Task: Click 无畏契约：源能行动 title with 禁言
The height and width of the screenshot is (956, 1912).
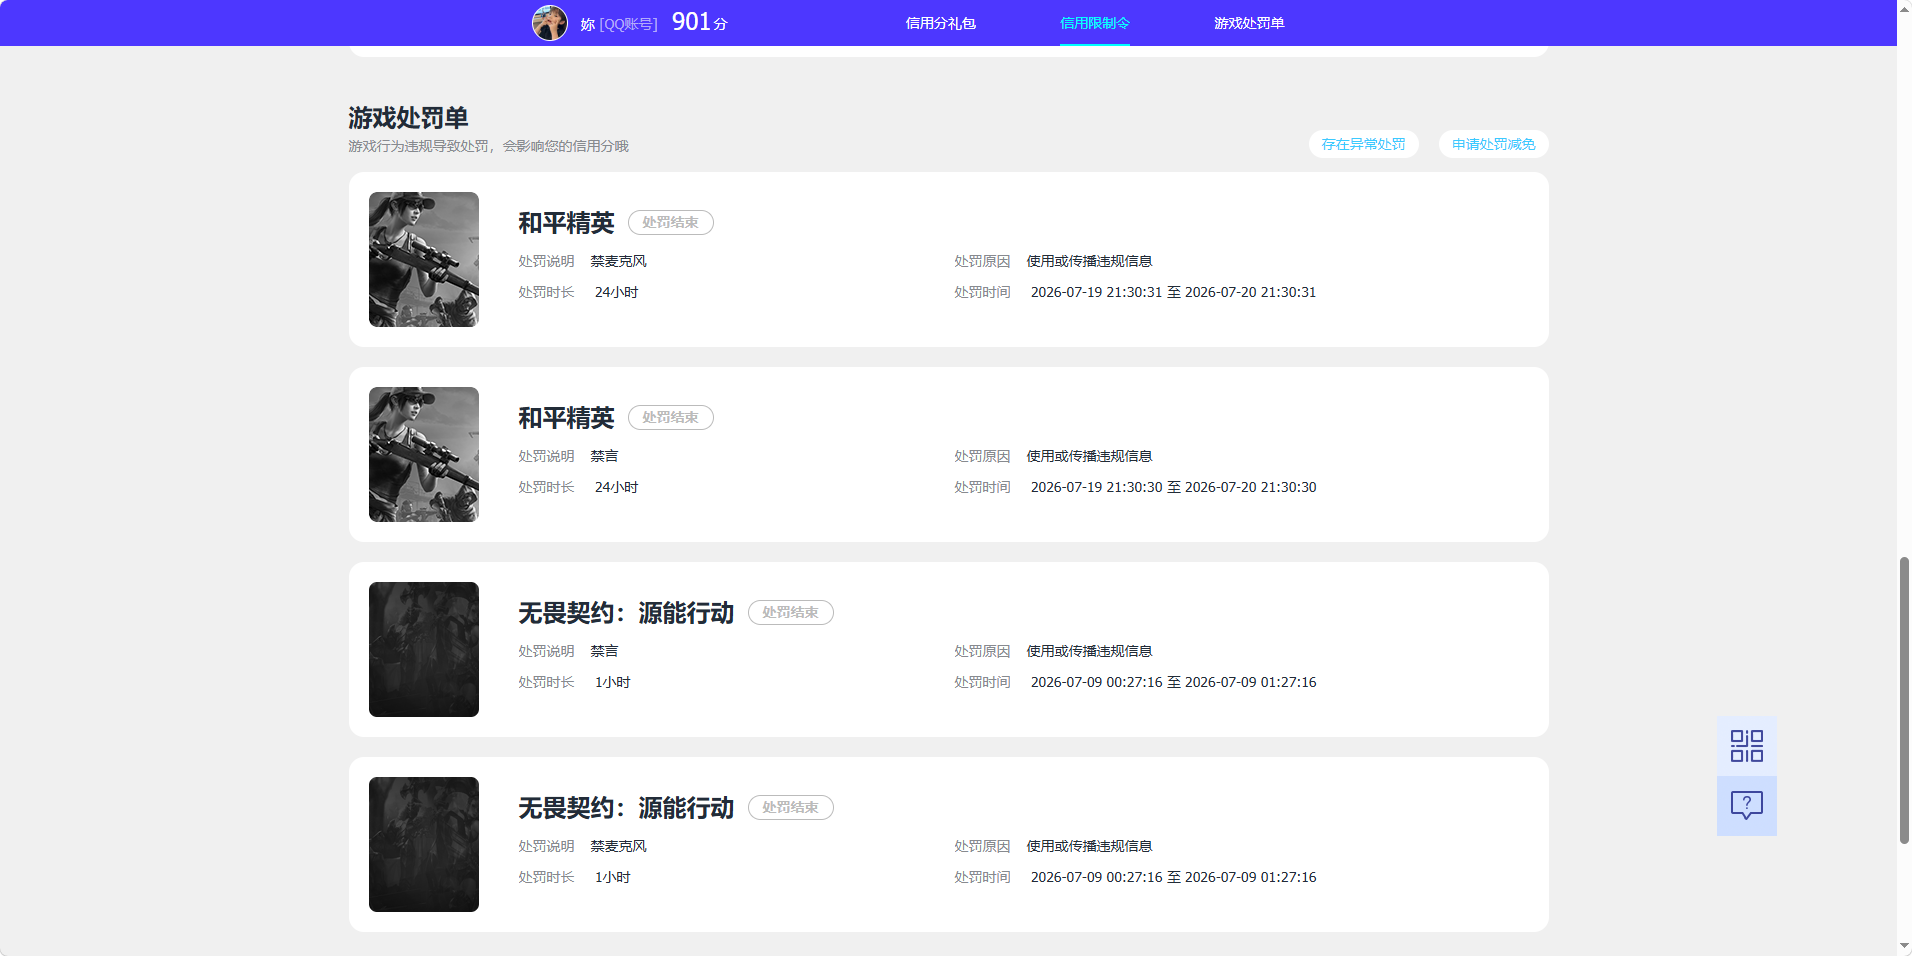Action: point(626,613)
